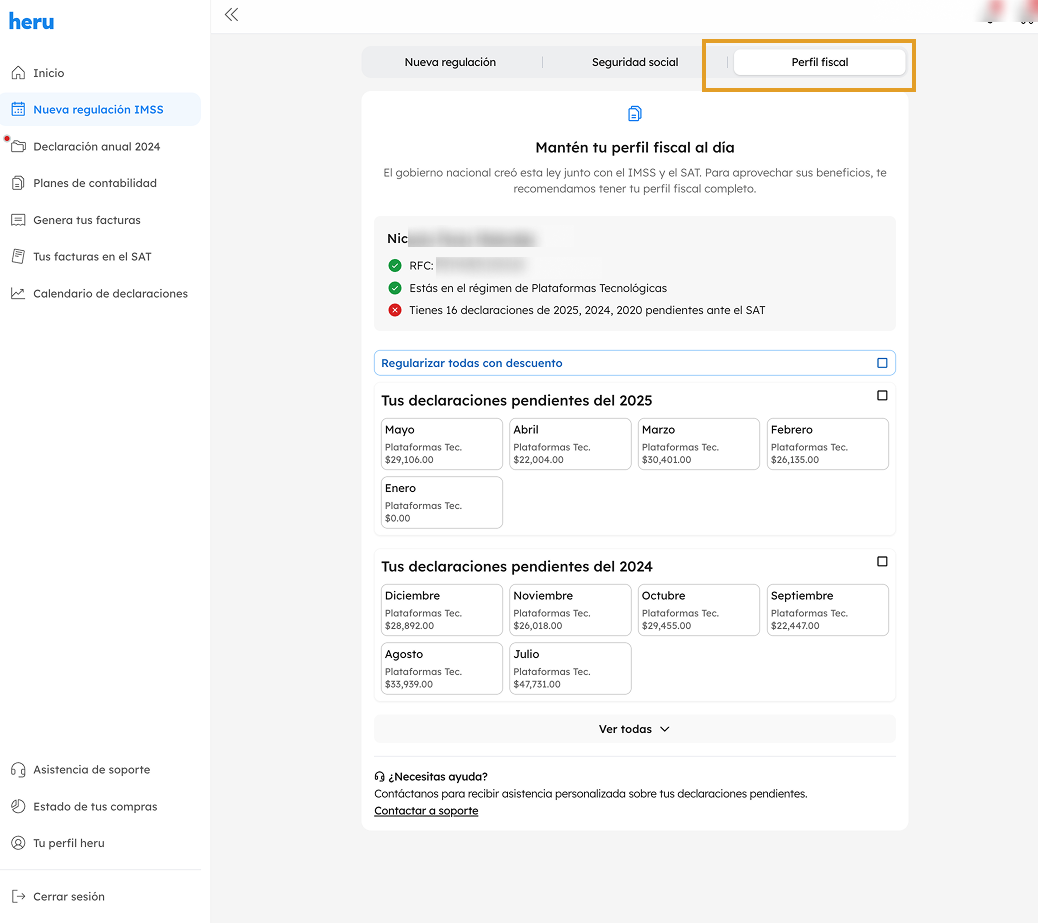
Task: Click the blue documents icon above the heading
Action: (x=634, y=114)
